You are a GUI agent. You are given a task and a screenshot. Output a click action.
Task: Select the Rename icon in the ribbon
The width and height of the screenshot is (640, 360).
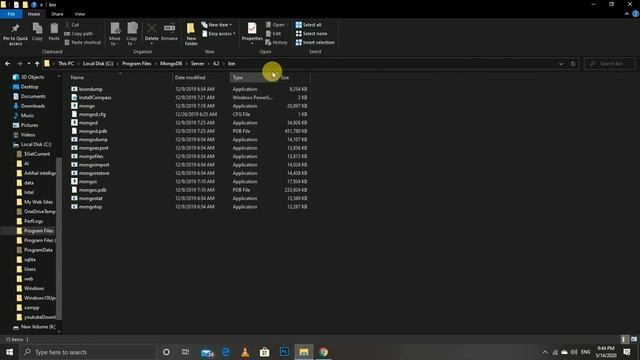tap(169, 32)
